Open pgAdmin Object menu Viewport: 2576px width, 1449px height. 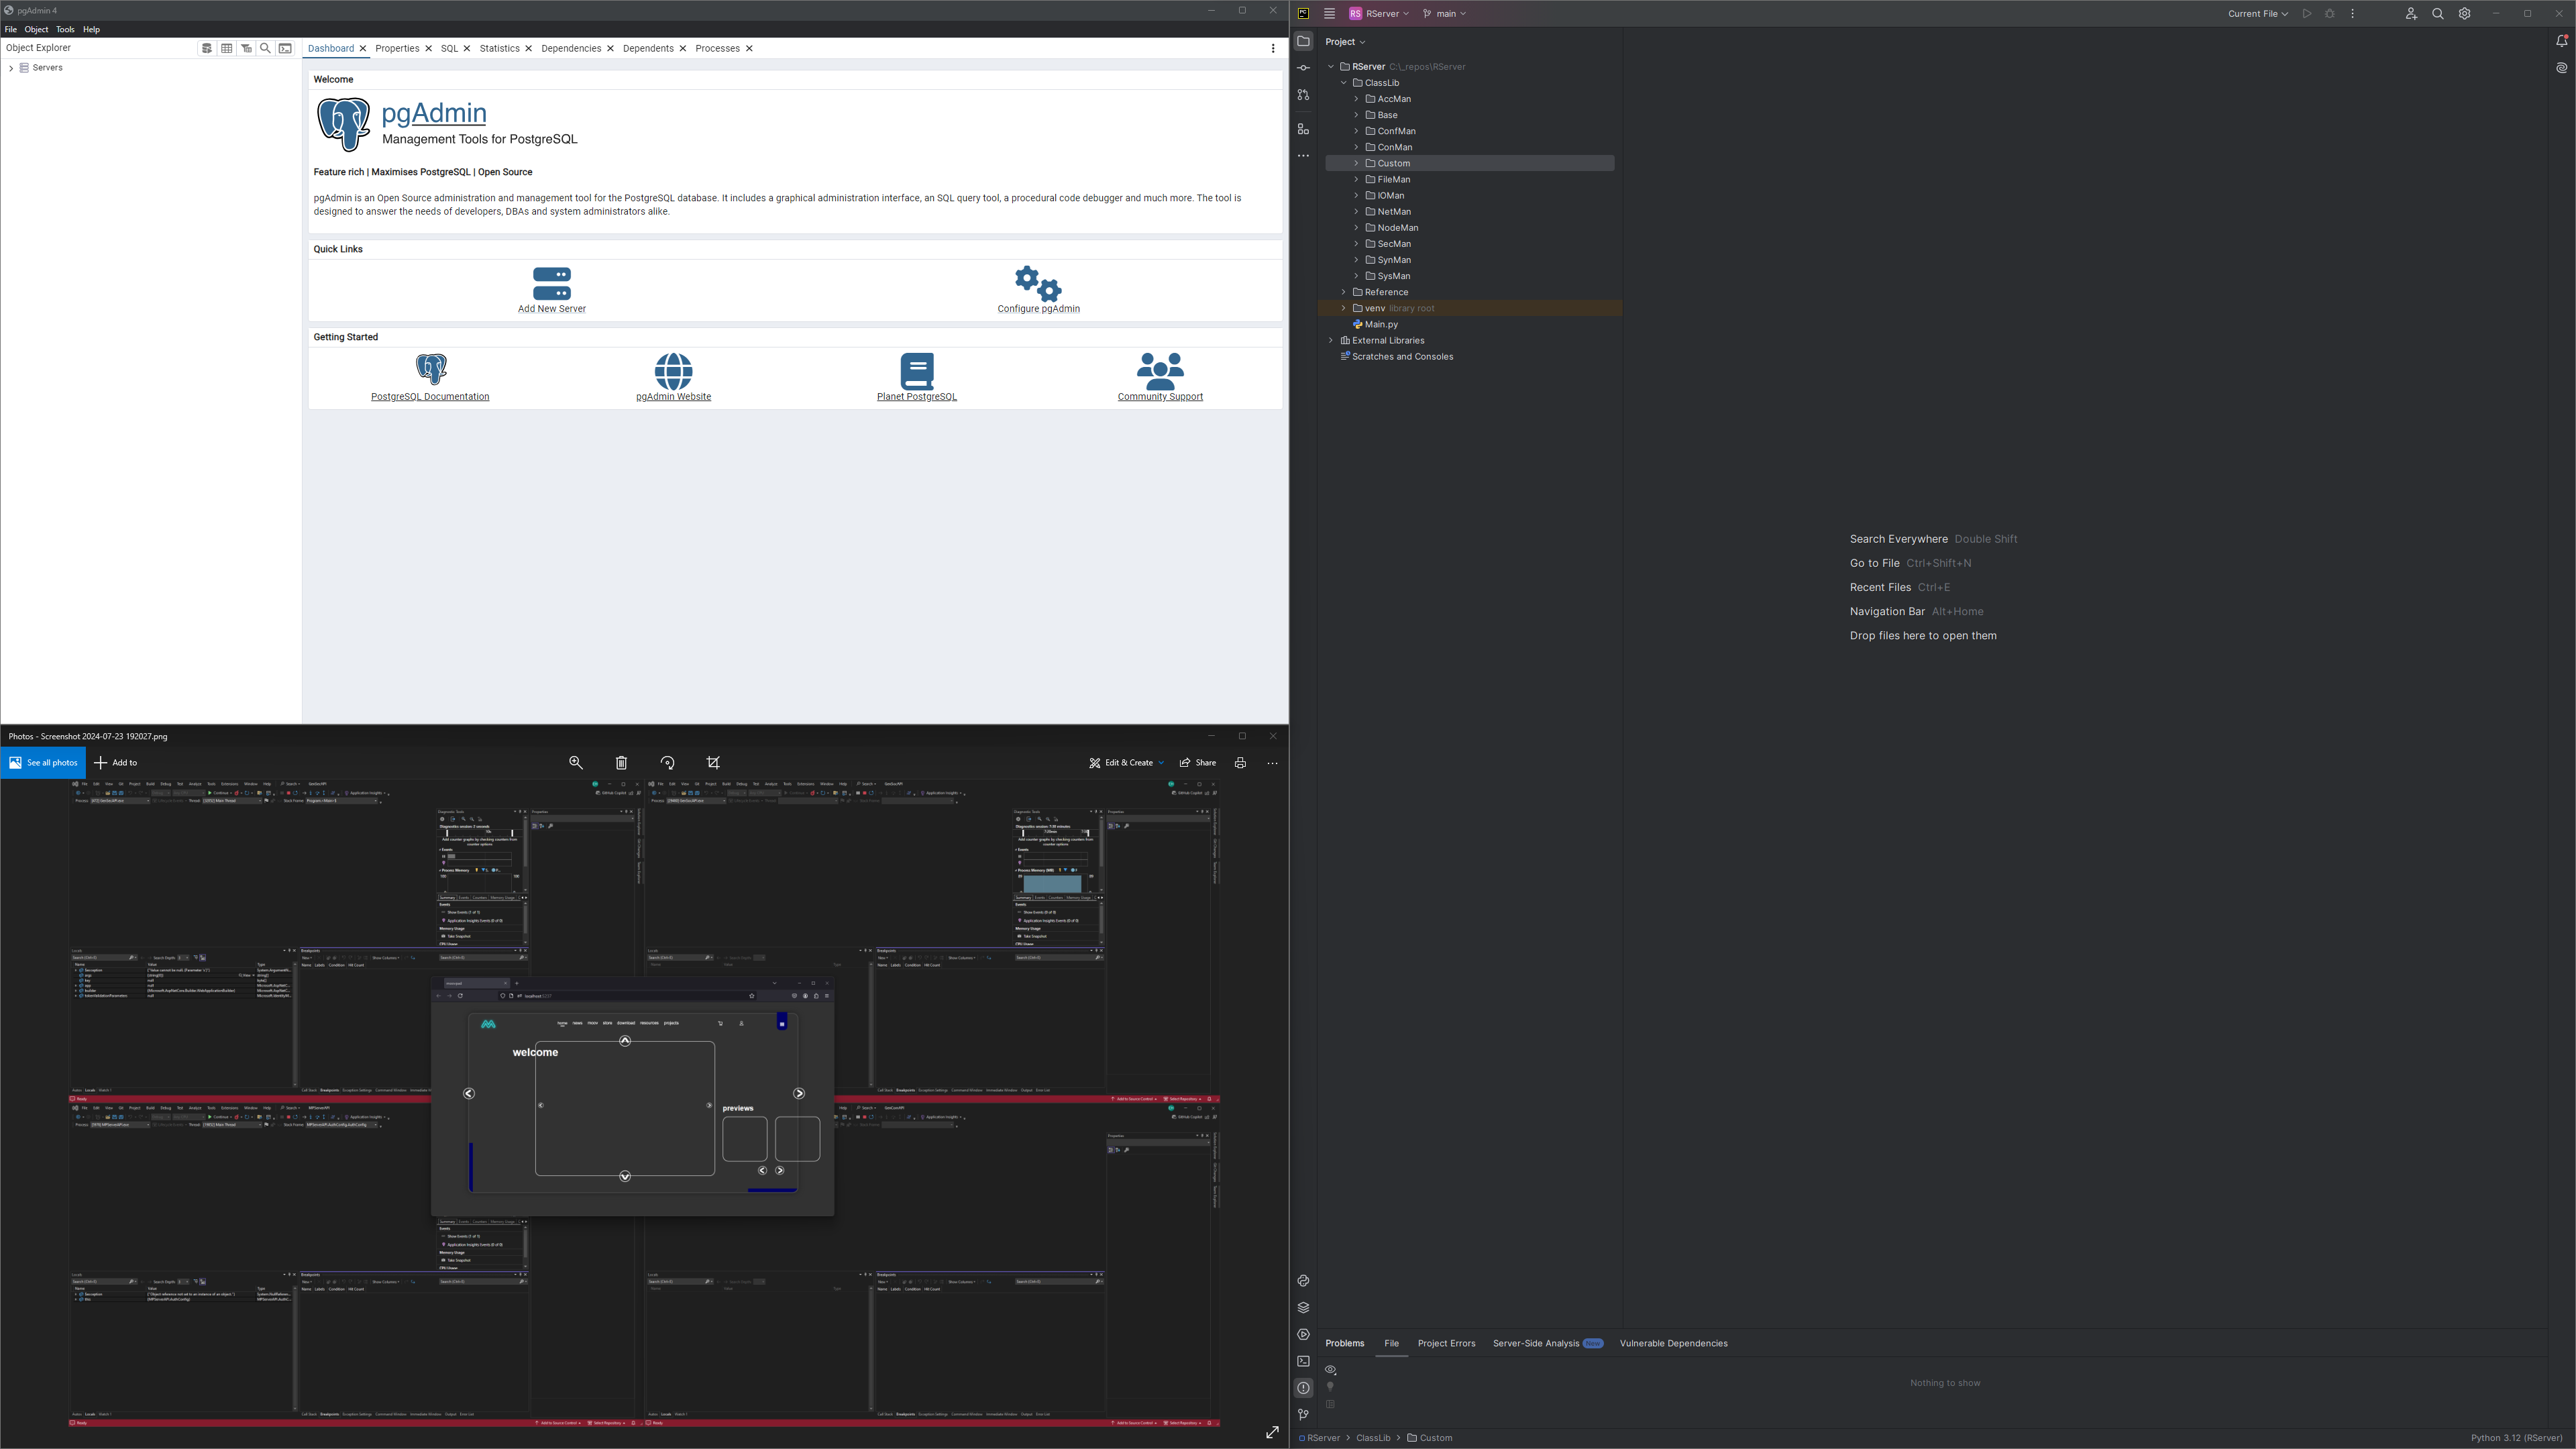[x=36, y=30]
